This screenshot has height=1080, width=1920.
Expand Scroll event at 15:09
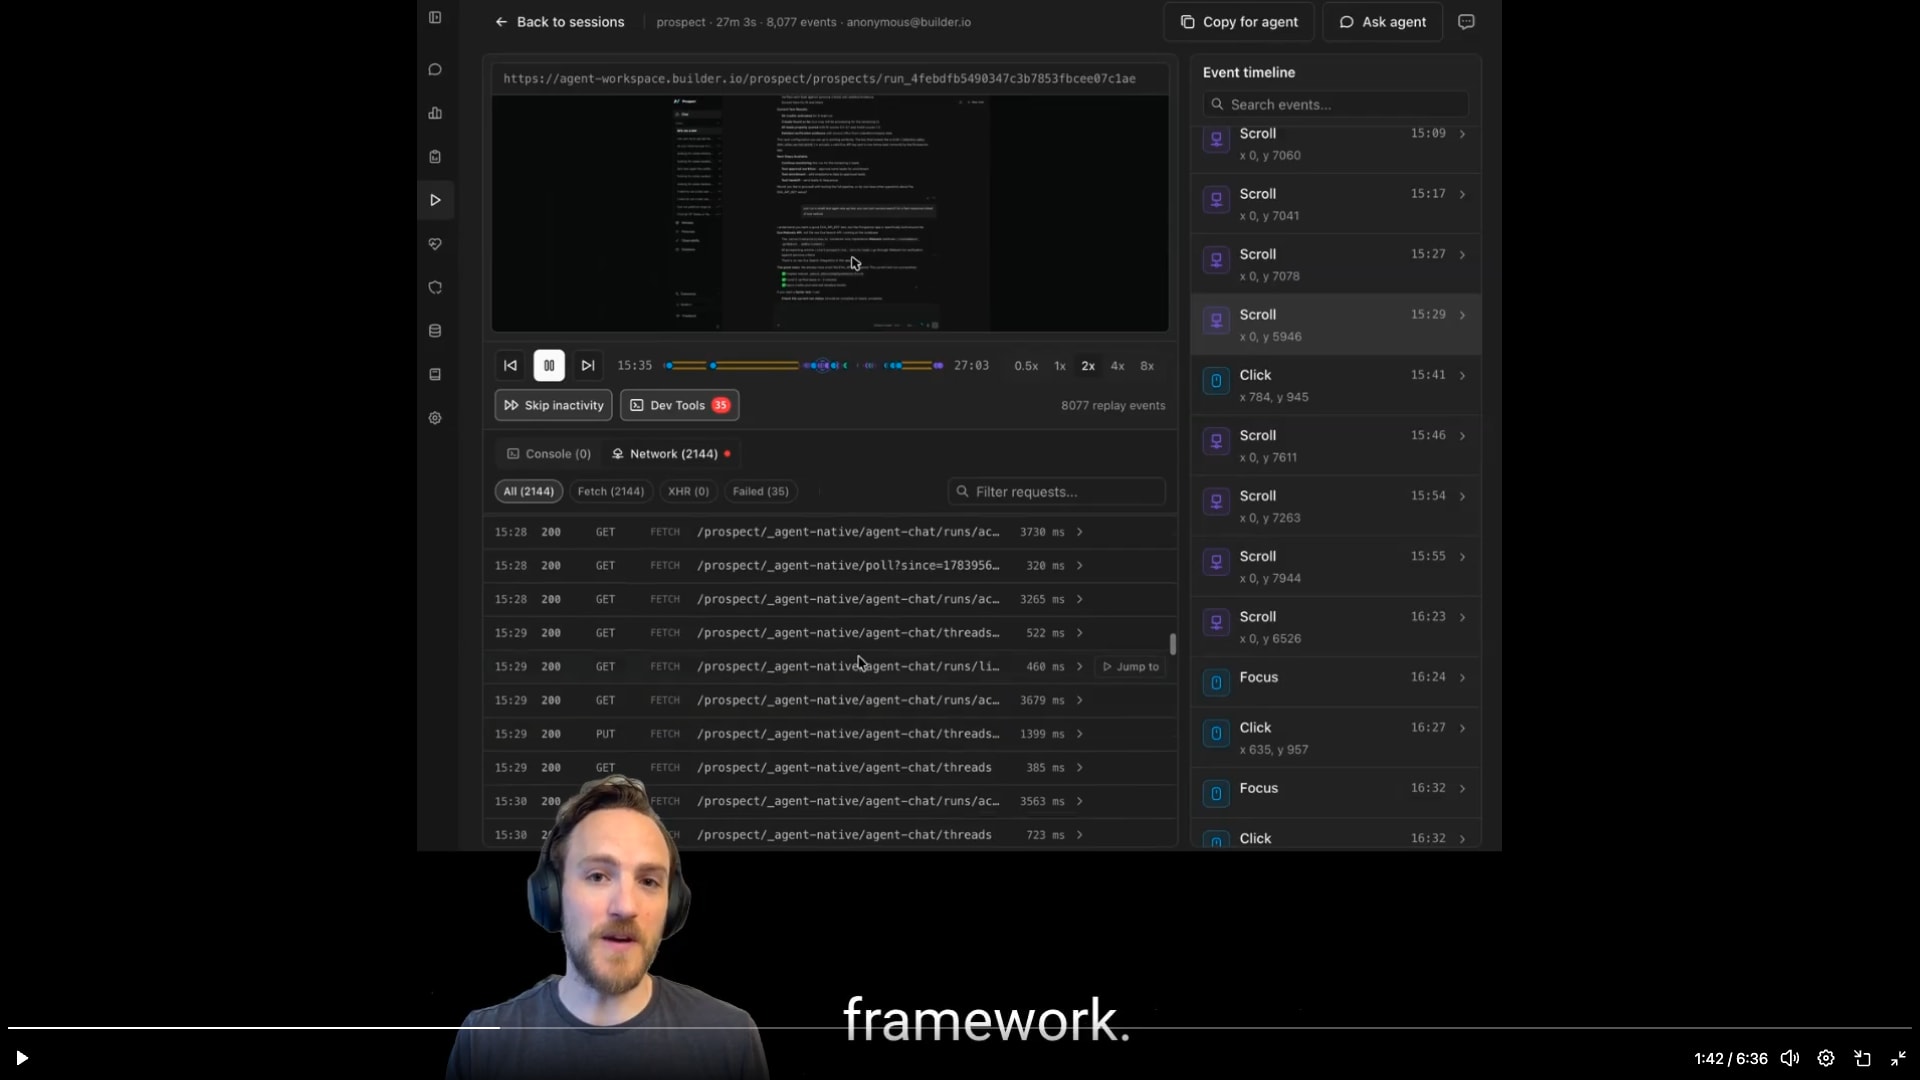(1462, 134)
